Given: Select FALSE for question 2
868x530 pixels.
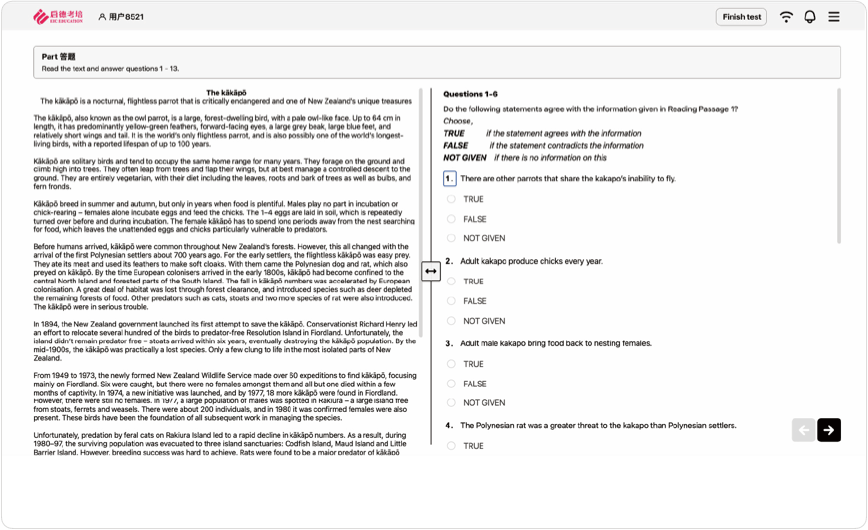Looking at the screenshot, I should click(451, 301).
